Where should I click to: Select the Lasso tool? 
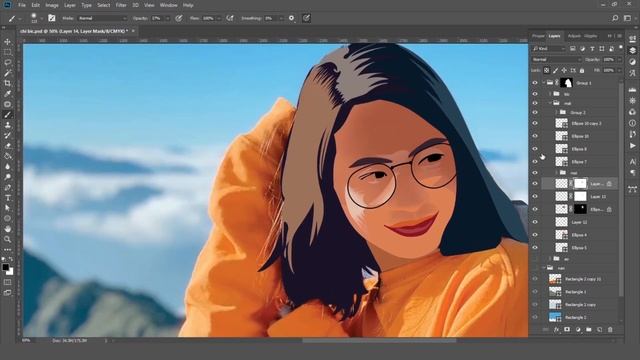pos(7,62)
